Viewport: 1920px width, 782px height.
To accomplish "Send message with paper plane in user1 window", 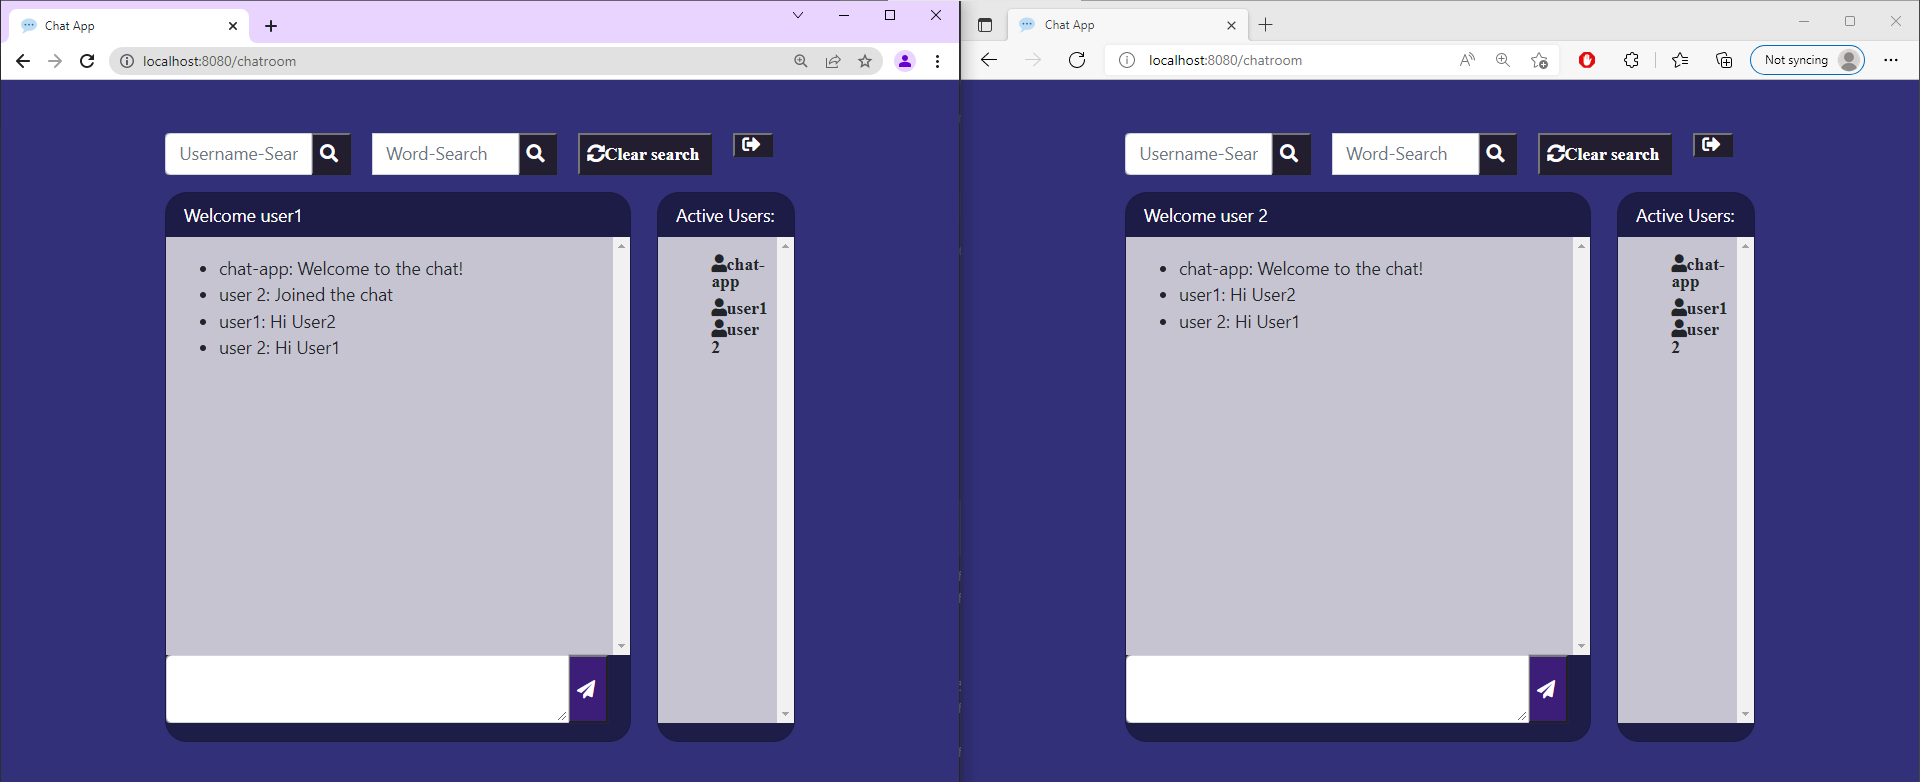I will click(x=587, y=688).
